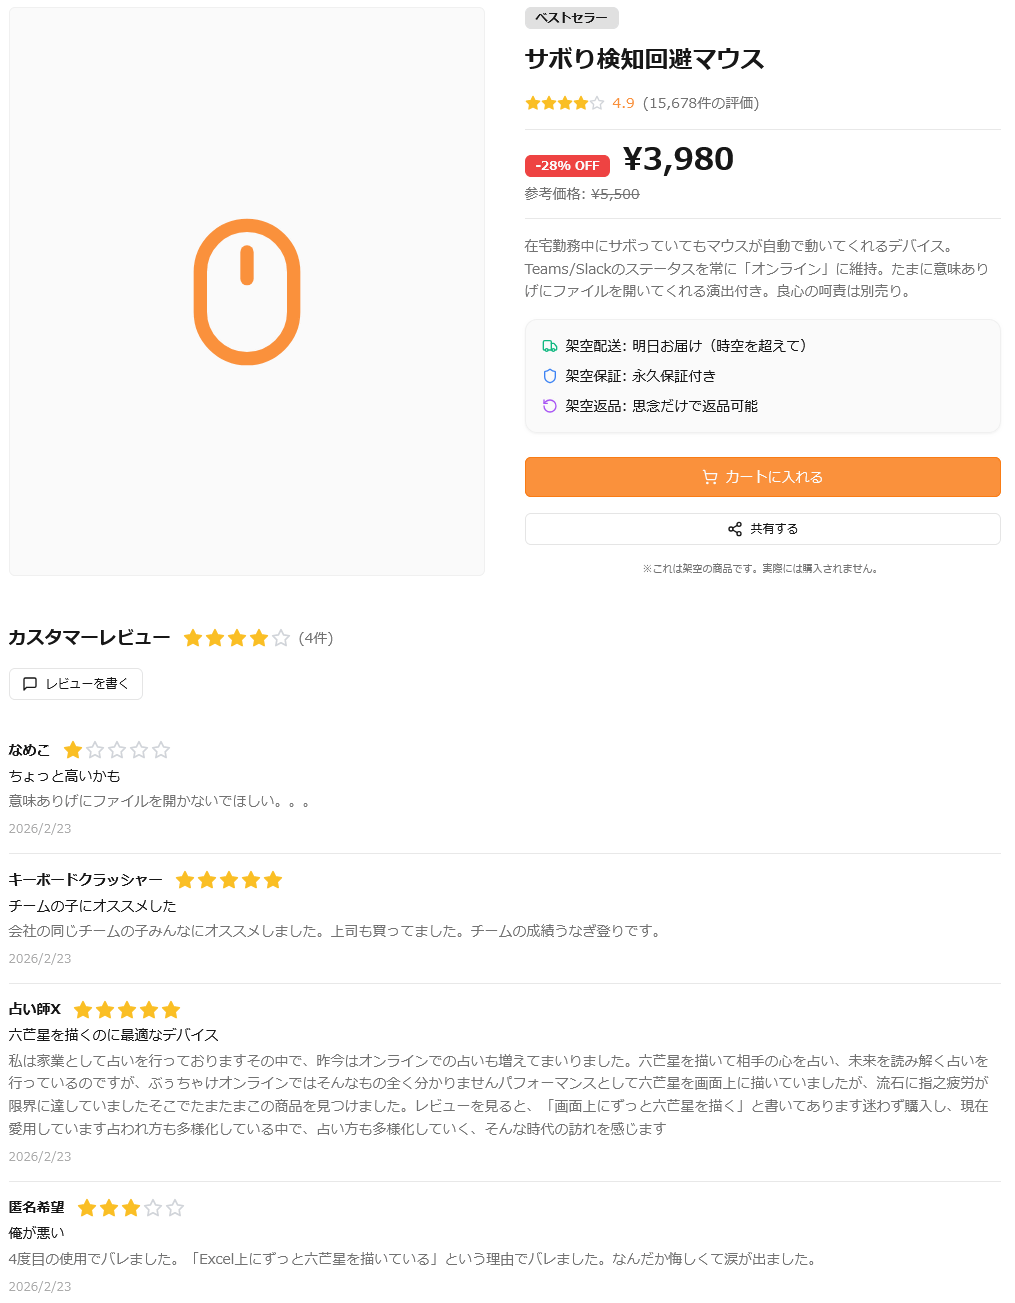The image size is (1015, 1303).
Task: Click the speech bubble icon in レビューを書く
Action: [30, 684]
